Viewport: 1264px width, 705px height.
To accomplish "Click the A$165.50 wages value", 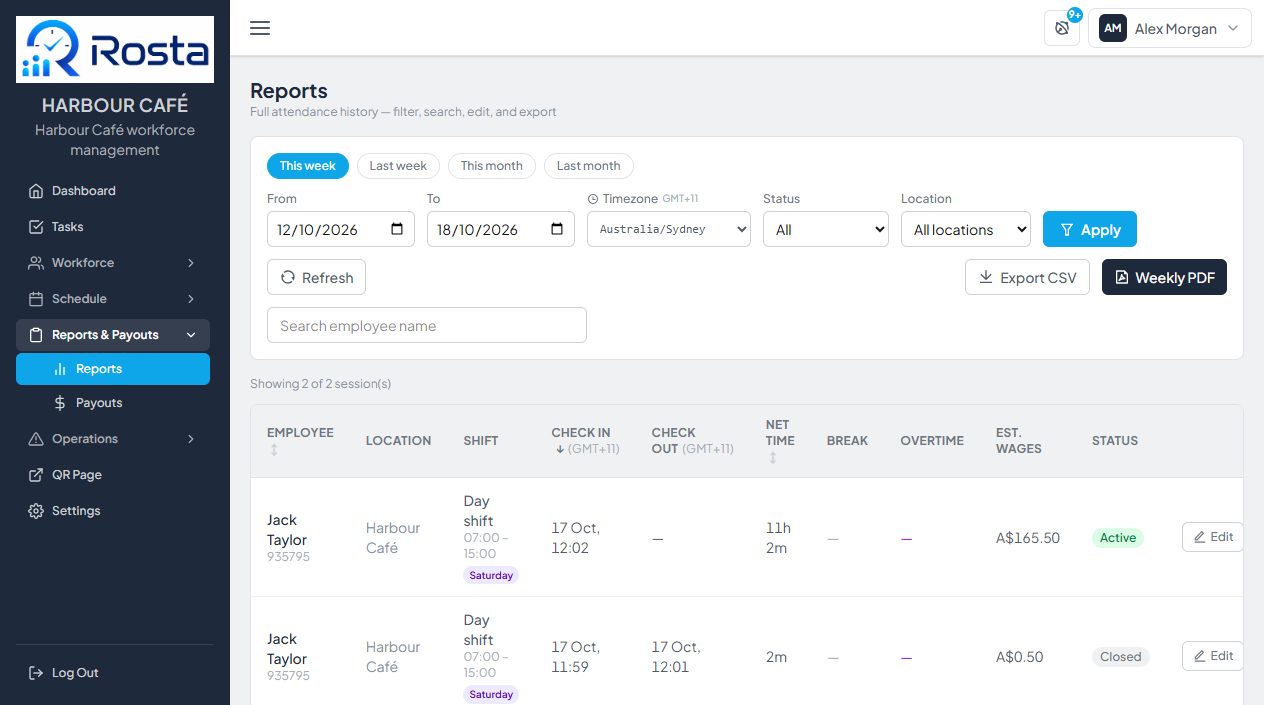I will tap(1028, 538).
